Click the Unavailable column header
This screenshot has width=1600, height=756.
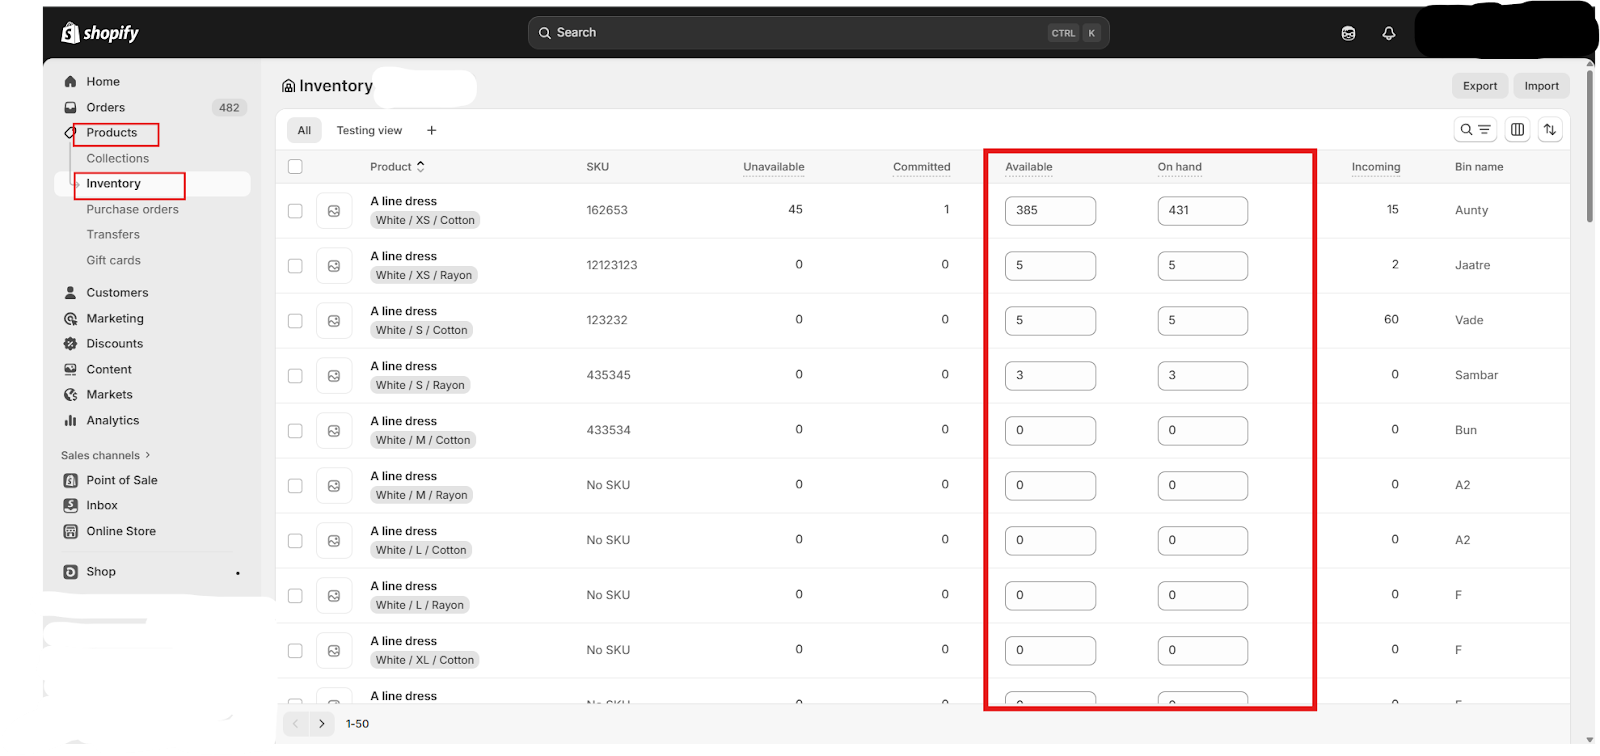point(774,167)
